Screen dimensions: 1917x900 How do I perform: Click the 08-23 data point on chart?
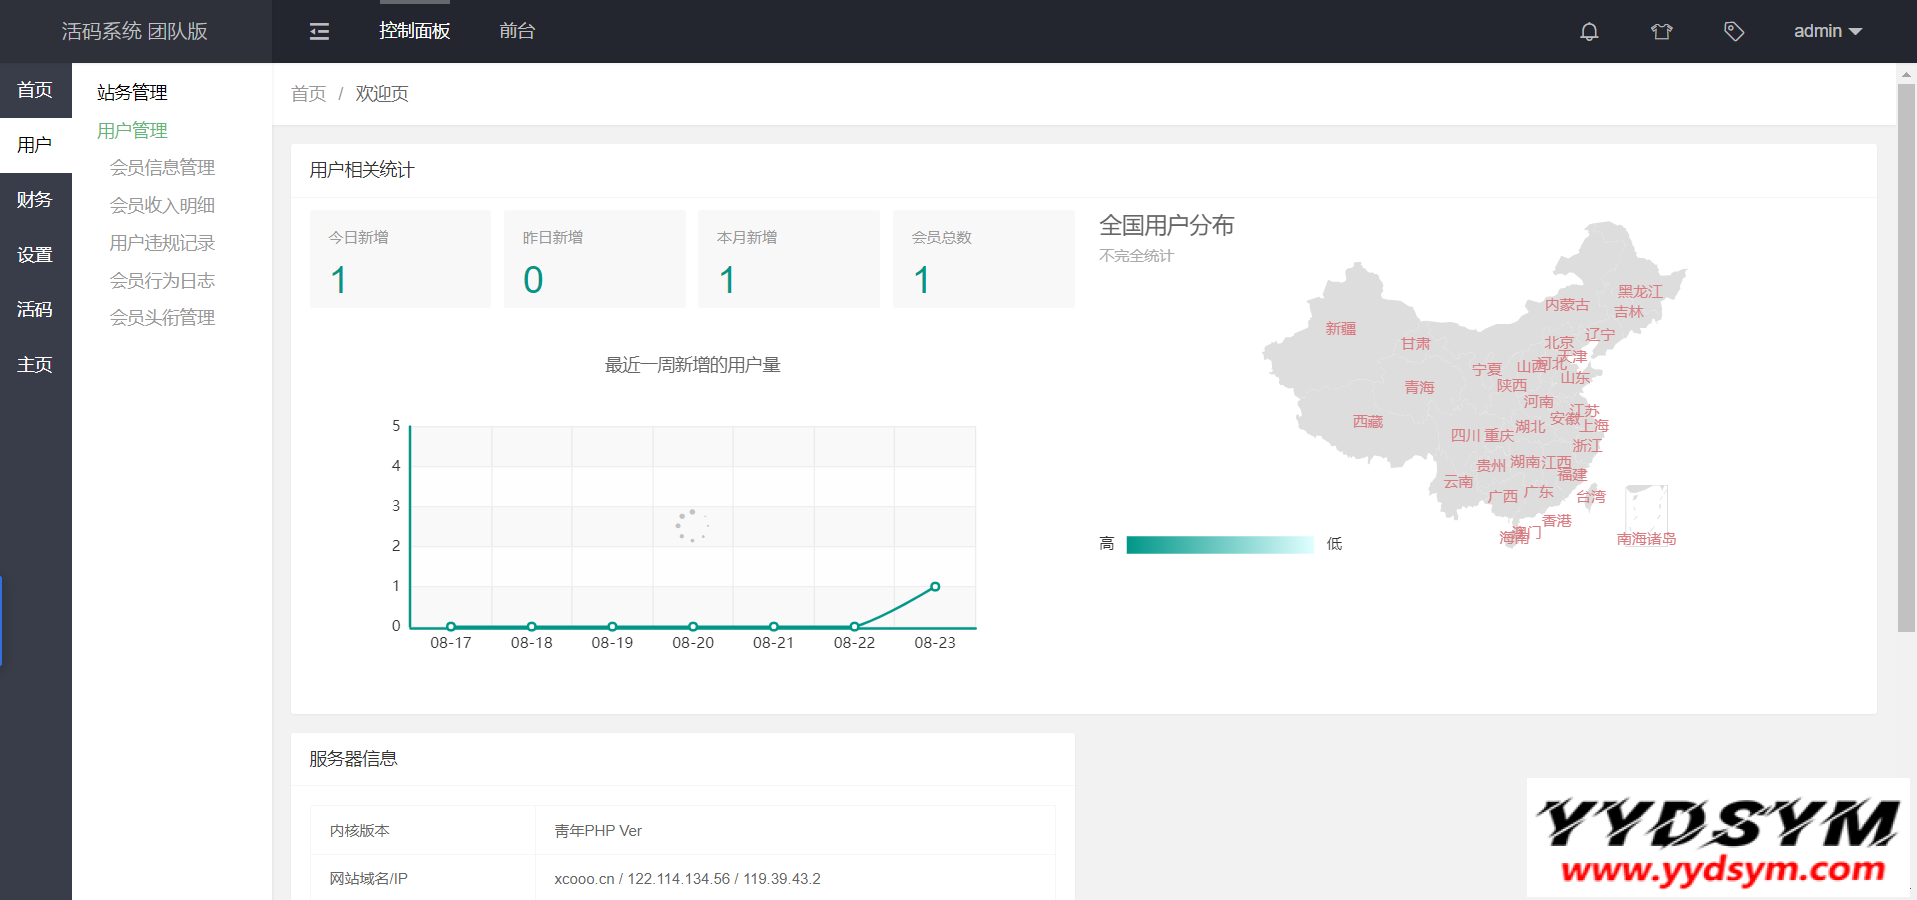click(935, 587)
